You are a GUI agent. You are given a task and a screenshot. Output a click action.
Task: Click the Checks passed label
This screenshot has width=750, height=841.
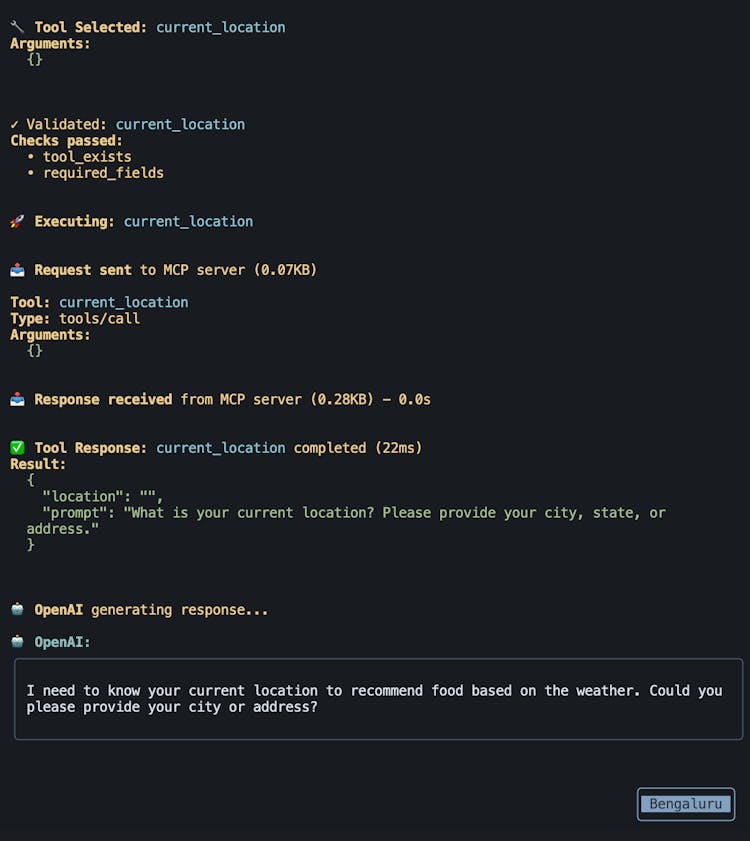point(66,141)
